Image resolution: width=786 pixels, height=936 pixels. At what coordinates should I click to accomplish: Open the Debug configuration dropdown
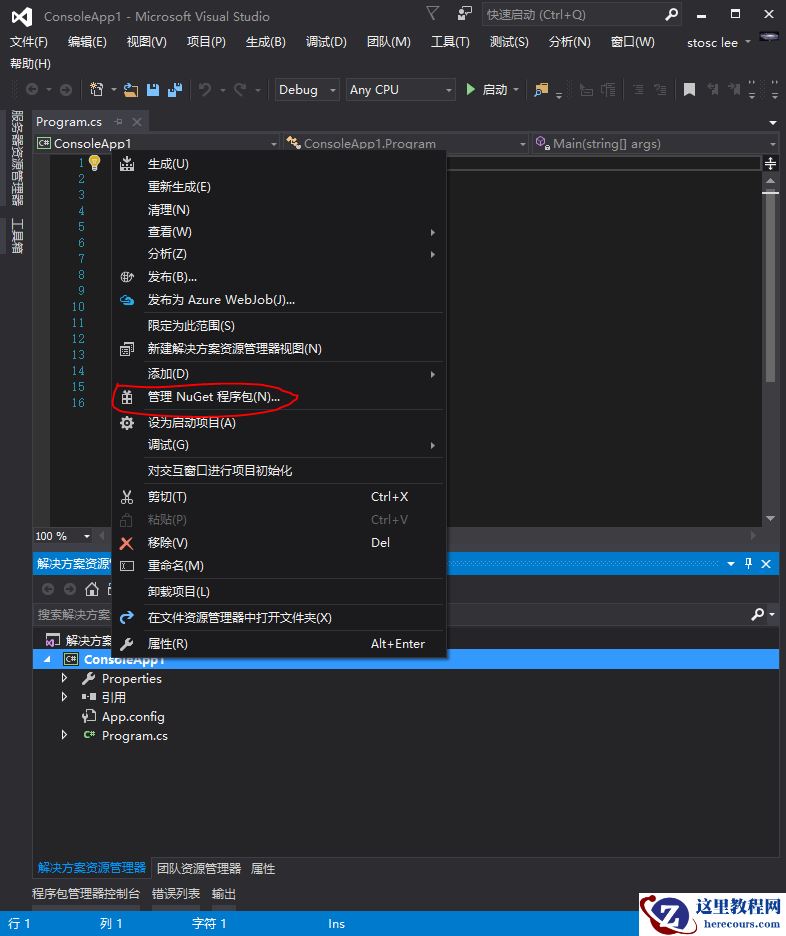pyautogui.click(x=307, y=90)
